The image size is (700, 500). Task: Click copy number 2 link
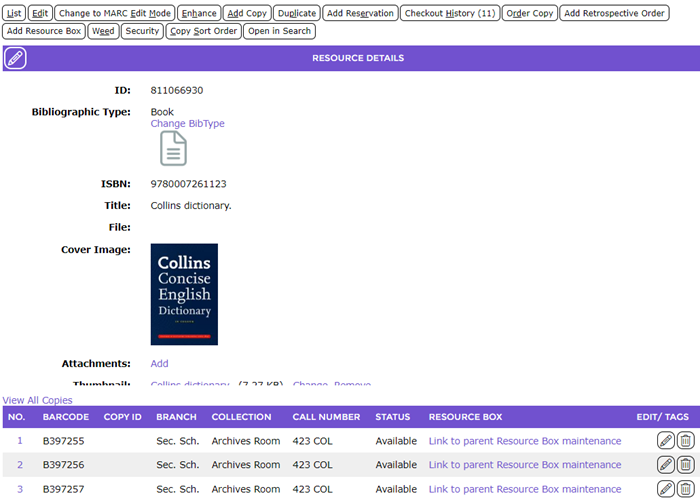(20, 465)
